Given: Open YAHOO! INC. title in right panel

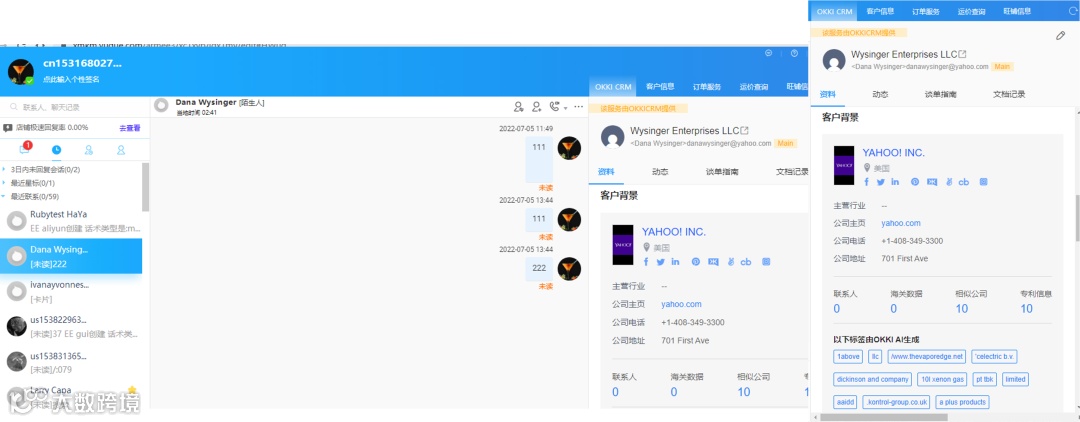Looking at the screenshot, I should pyautogui.click(x=893, y=153).
